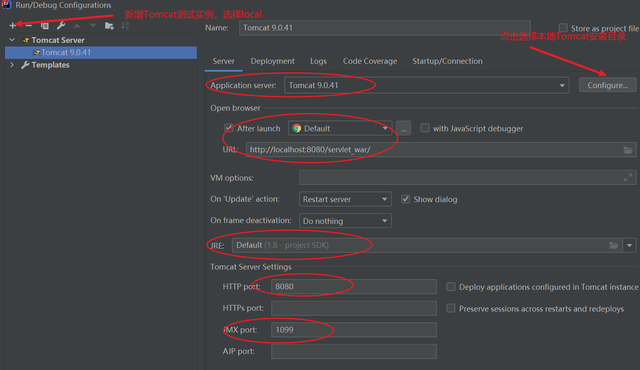Click the VM options input field
Screen dimensions: 640x370
[467, 177]
